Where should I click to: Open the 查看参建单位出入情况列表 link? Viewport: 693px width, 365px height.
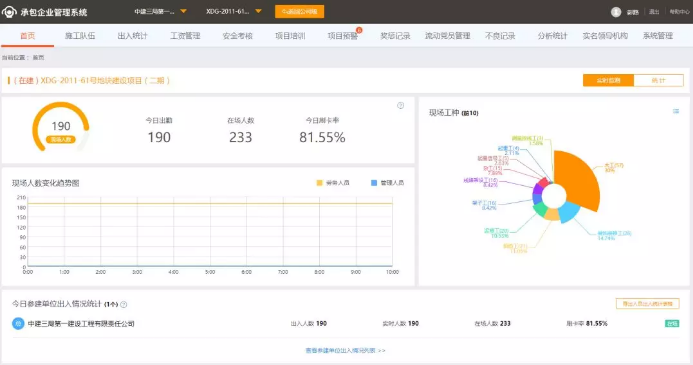tap(345, 350)
